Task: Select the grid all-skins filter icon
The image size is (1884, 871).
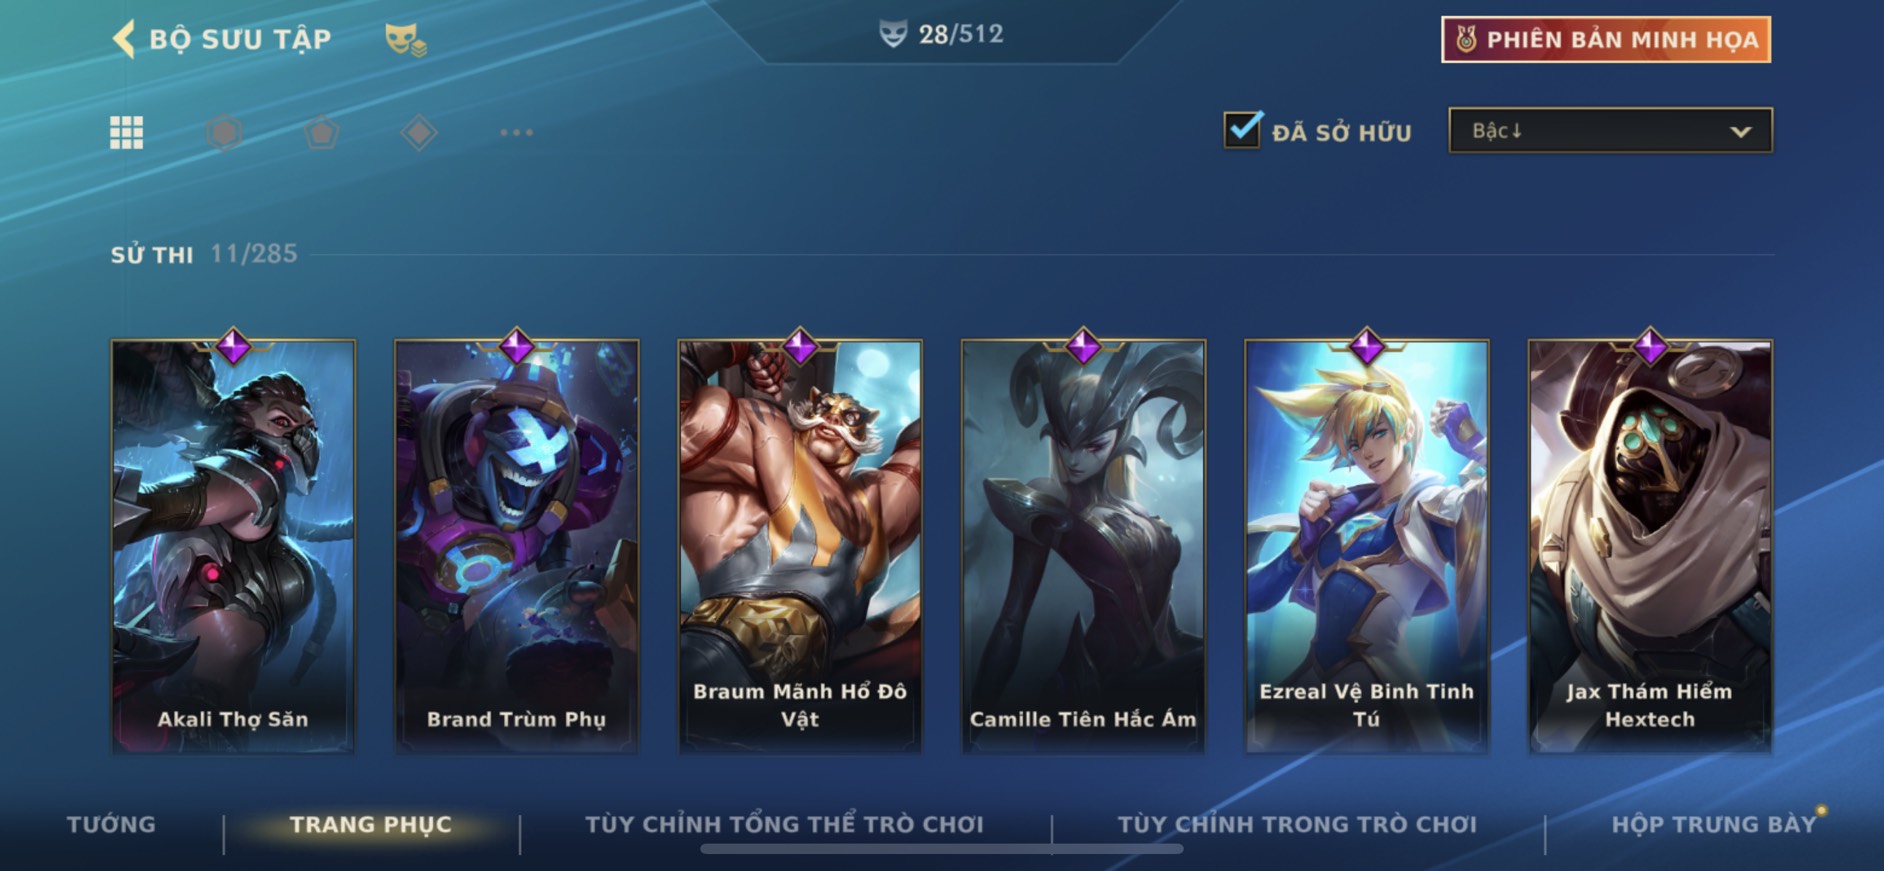Action: click(126, 132)
